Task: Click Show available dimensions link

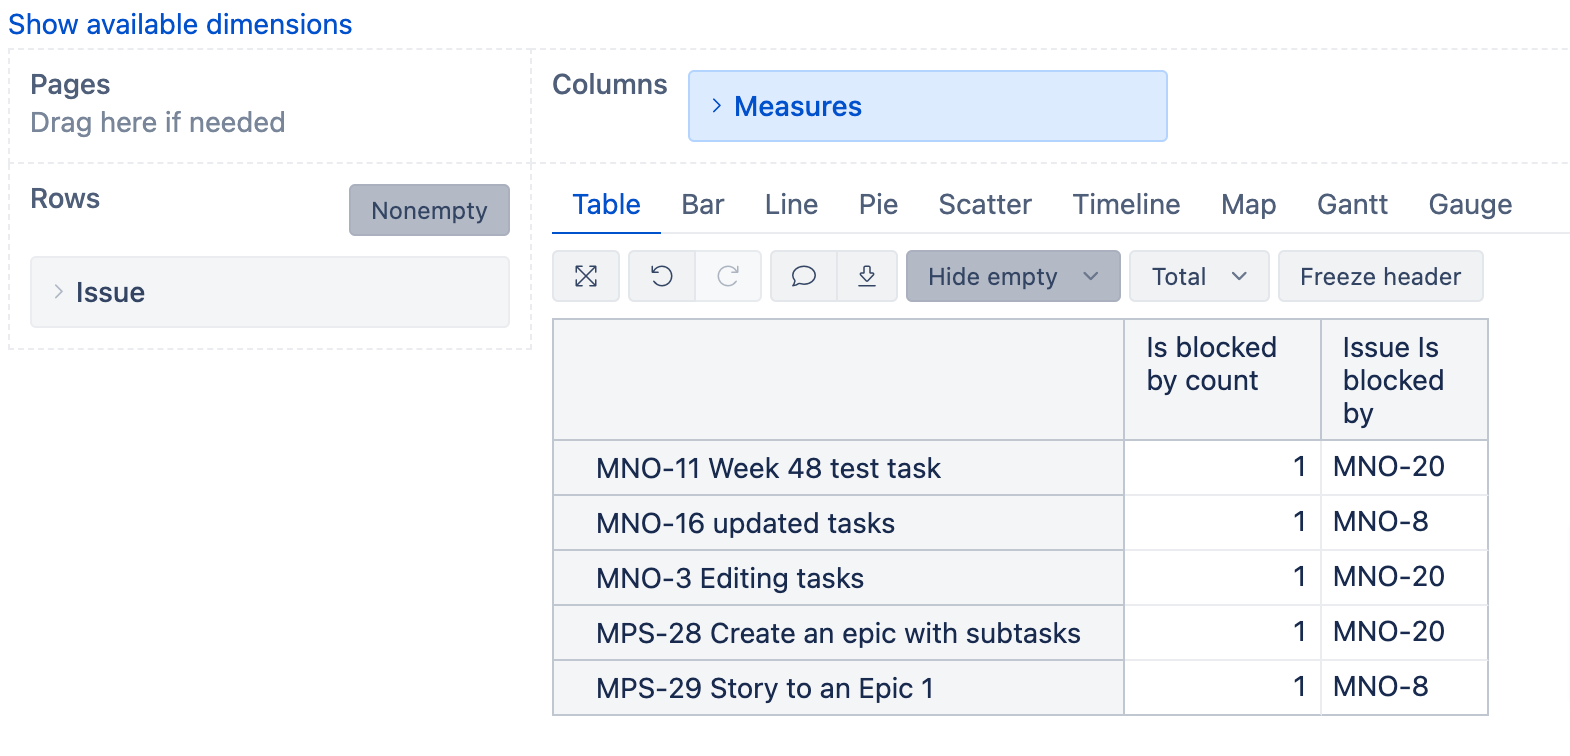Action: pyautogui.click(x=180, y=24)
